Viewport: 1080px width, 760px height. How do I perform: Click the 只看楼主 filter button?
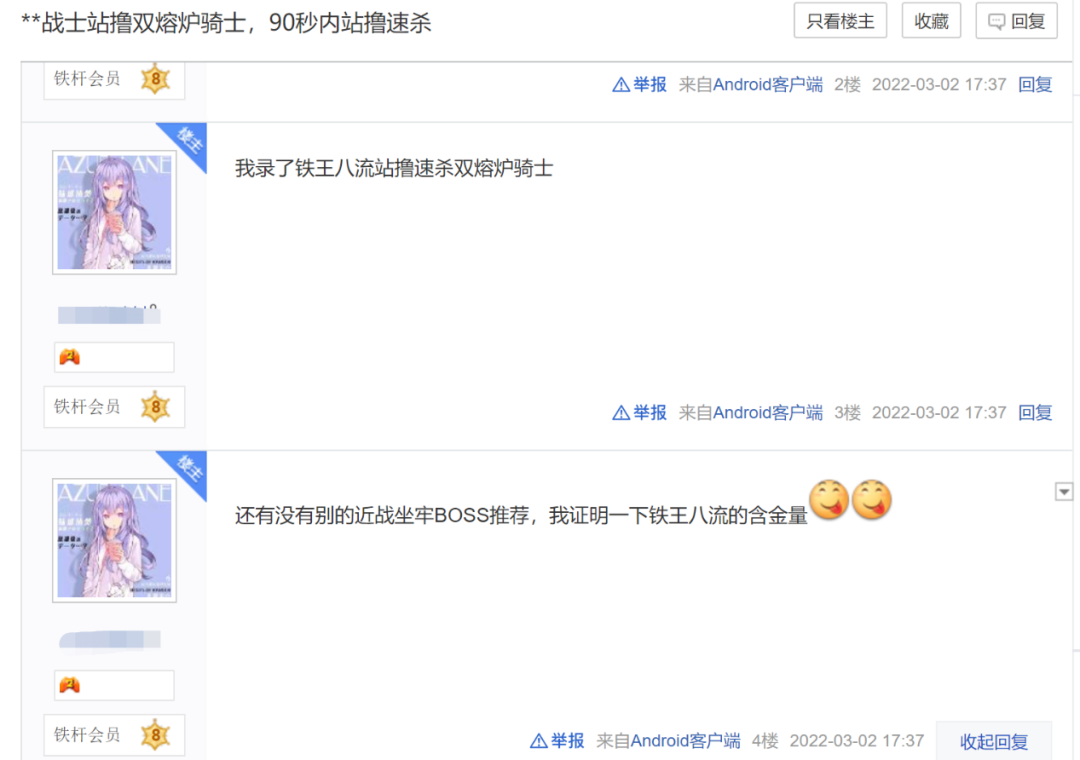840,21
